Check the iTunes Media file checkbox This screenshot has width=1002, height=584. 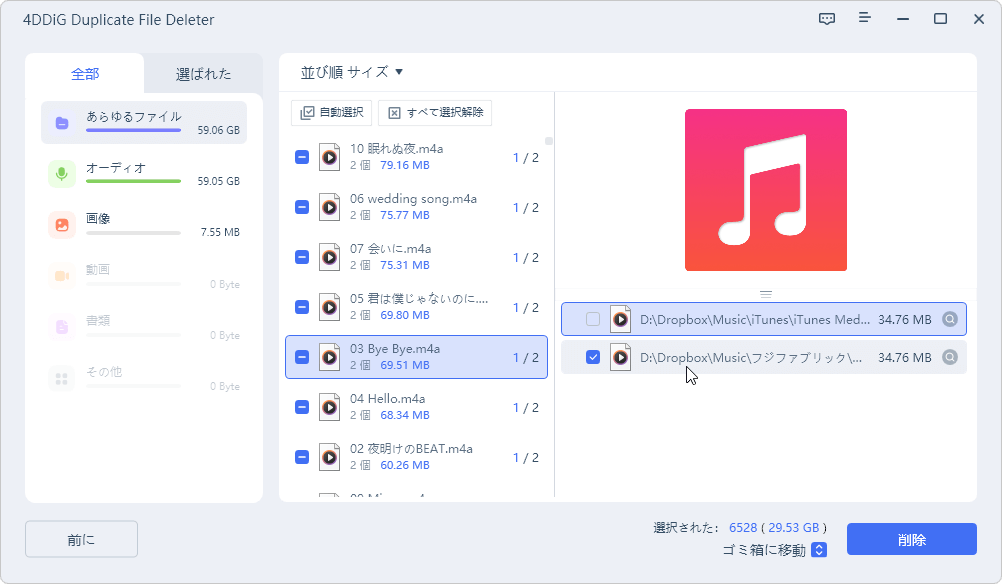tap(593, 319)
